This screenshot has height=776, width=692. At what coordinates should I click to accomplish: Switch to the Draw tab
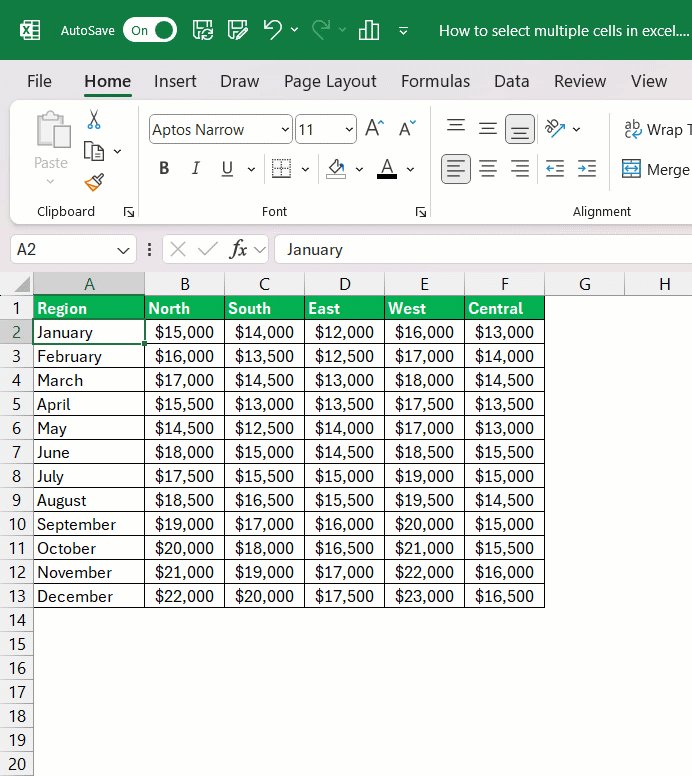pyautogui.click(x=240, y=81)
